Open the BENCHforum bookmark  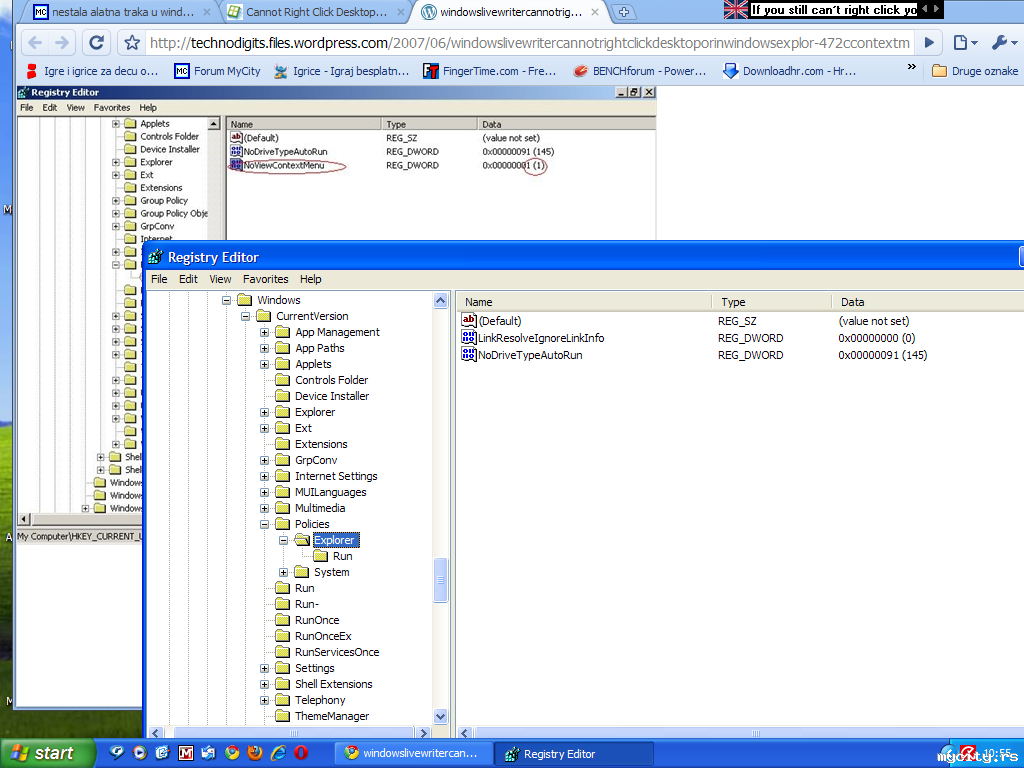click(640, 71)
